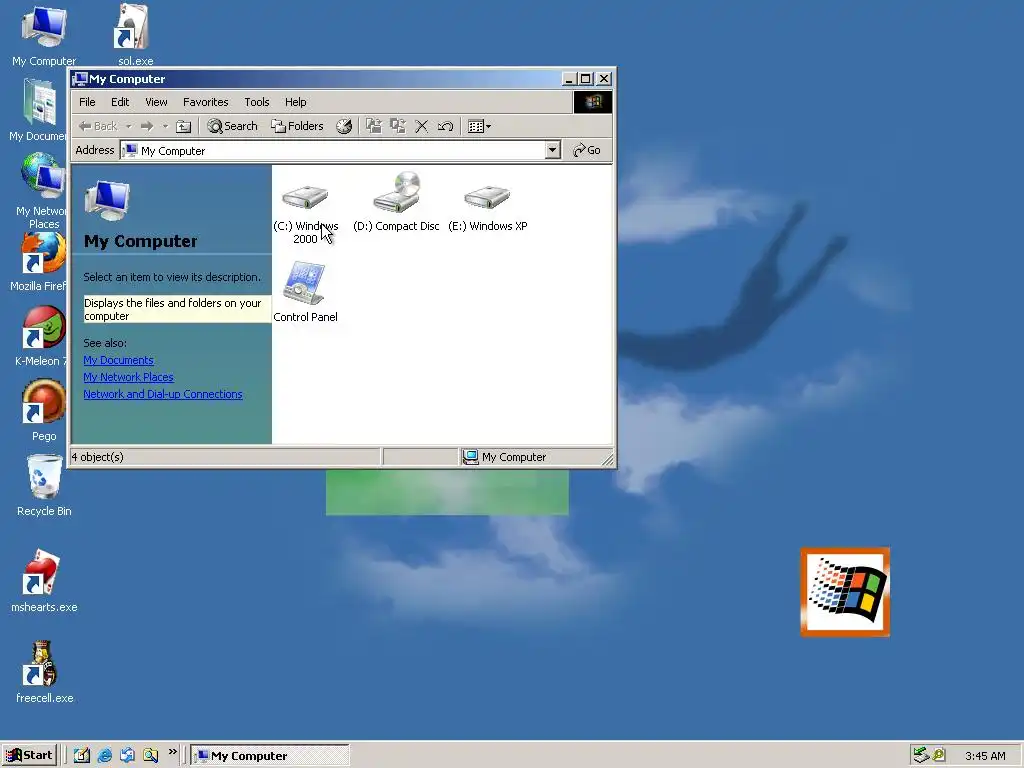Click the My Computer title bar icon
This screenshot has width=1024, height=768.
click(80, 79)
